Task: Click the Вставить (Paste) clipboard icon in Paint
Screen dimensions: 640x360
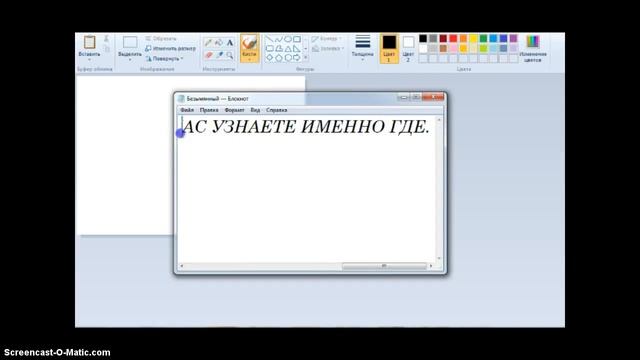Action: click(x=89, y=42)
